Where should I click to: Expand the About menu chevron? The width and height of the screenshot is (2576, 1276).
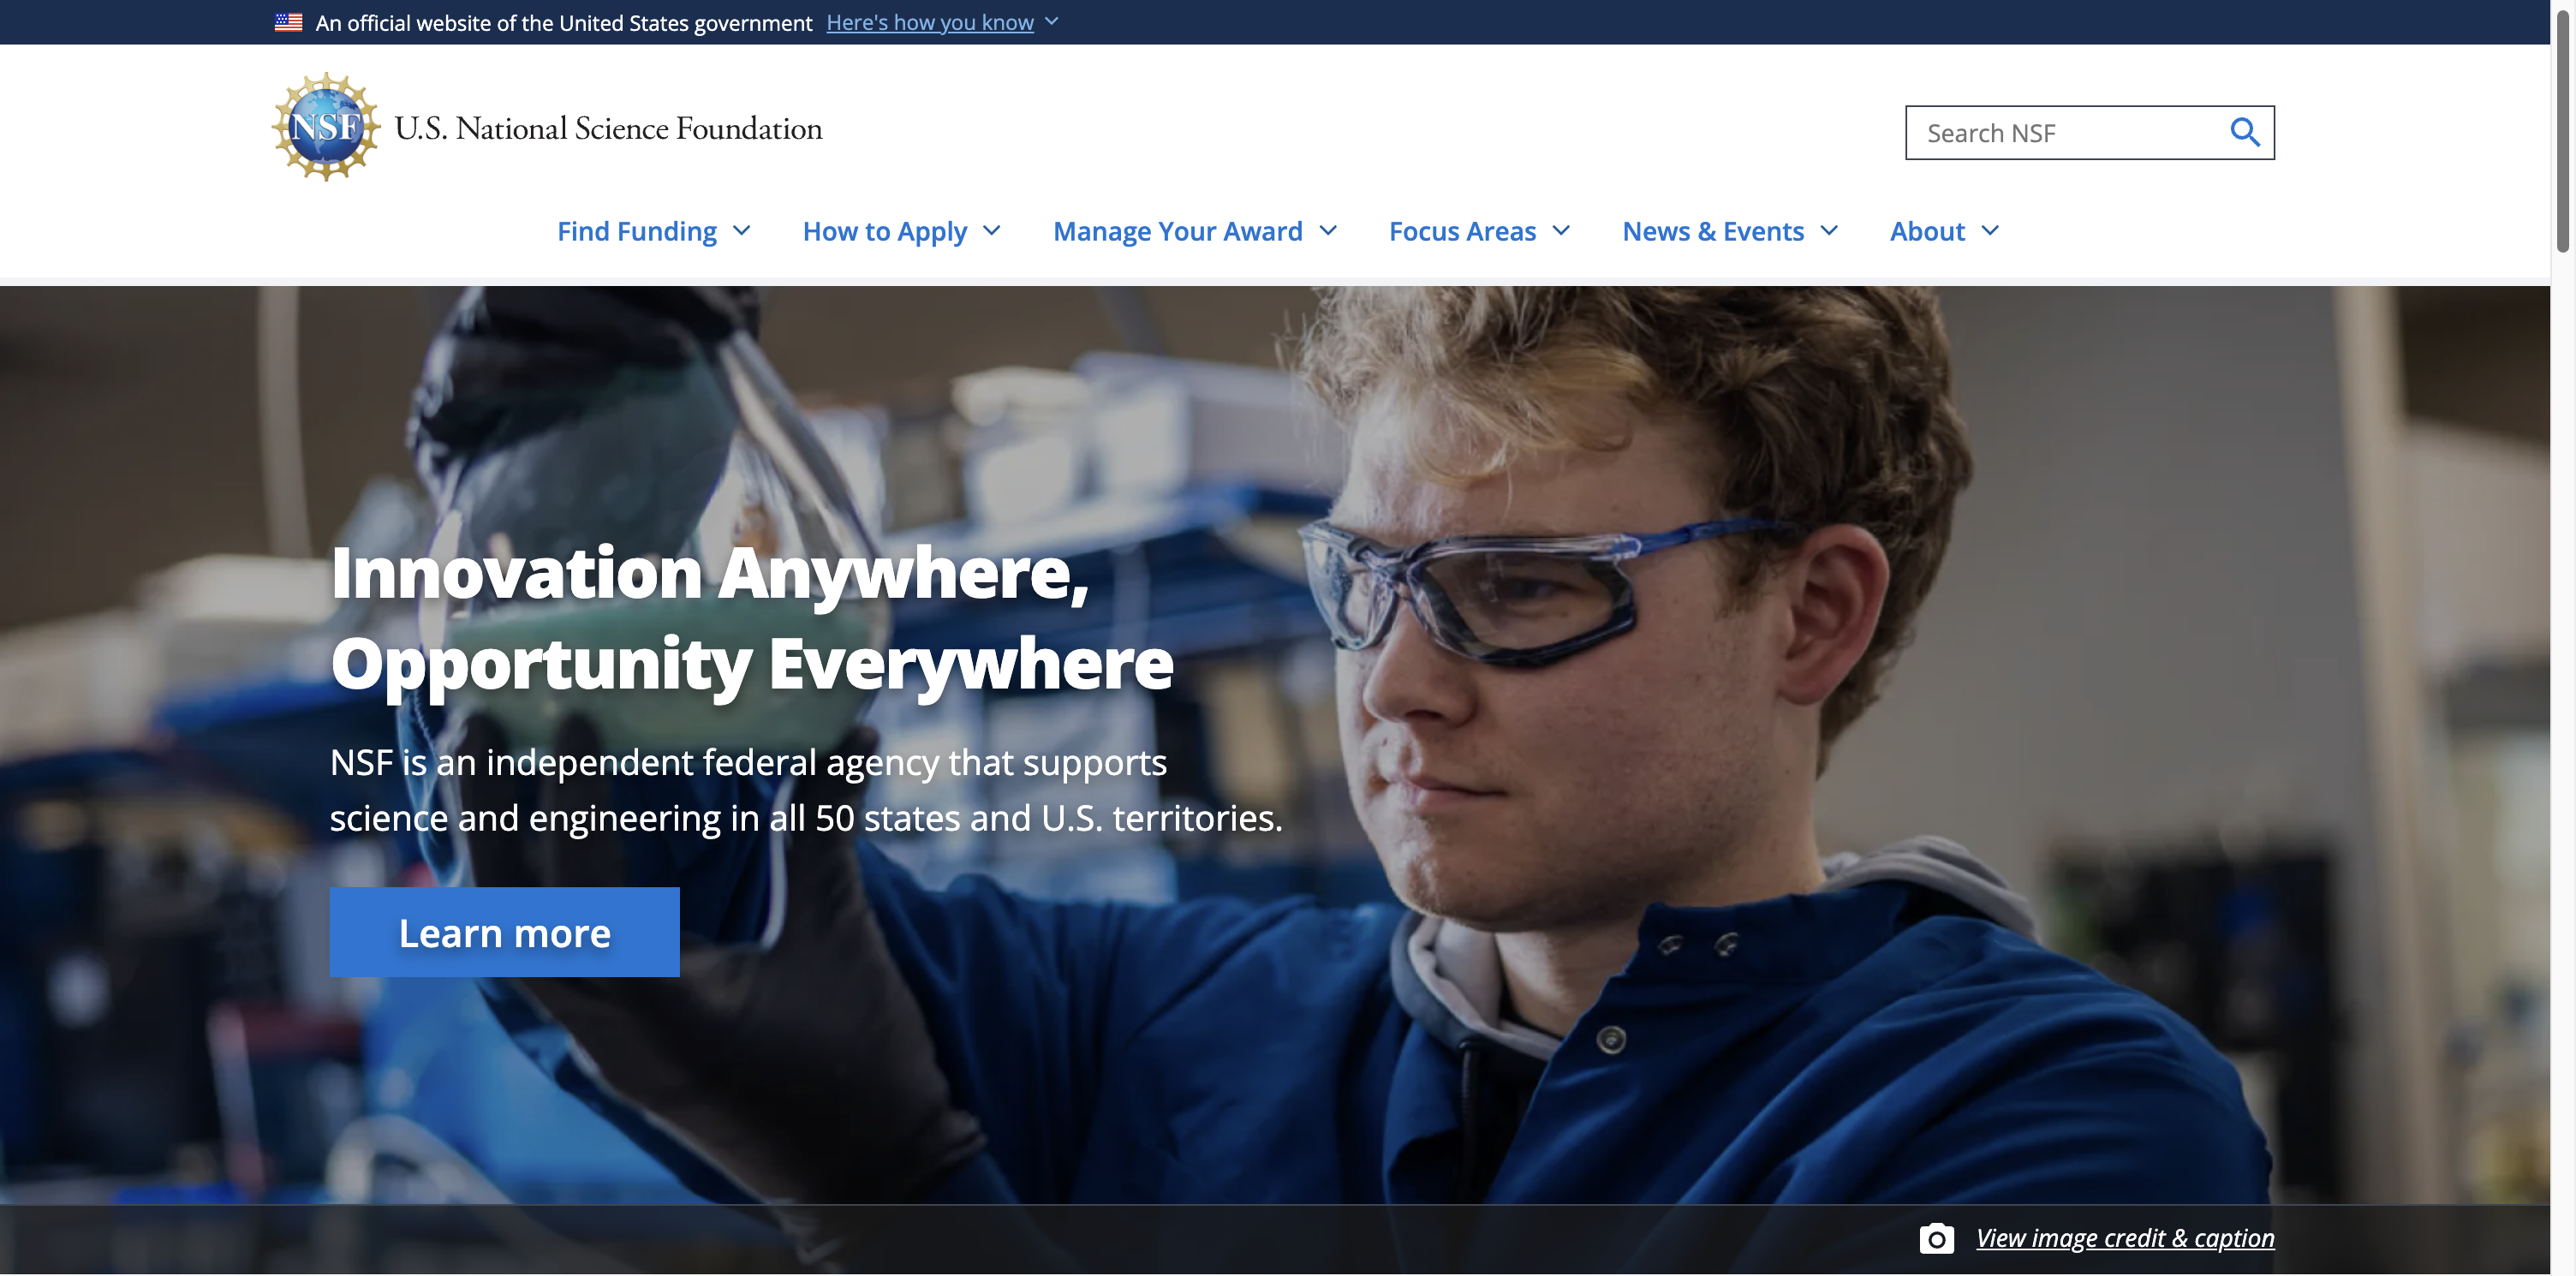tap(1990, 231)
